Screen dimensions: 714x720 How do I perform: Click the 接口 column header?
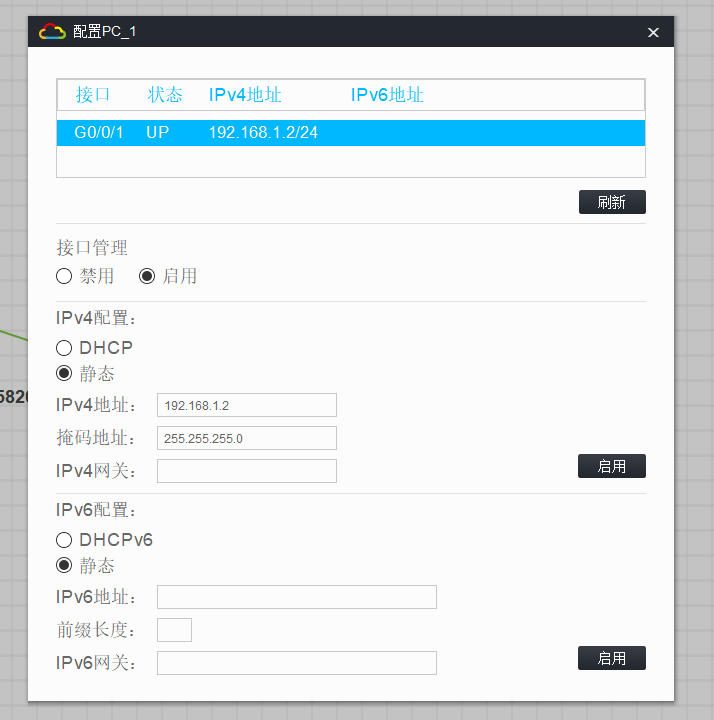[93, 95]
